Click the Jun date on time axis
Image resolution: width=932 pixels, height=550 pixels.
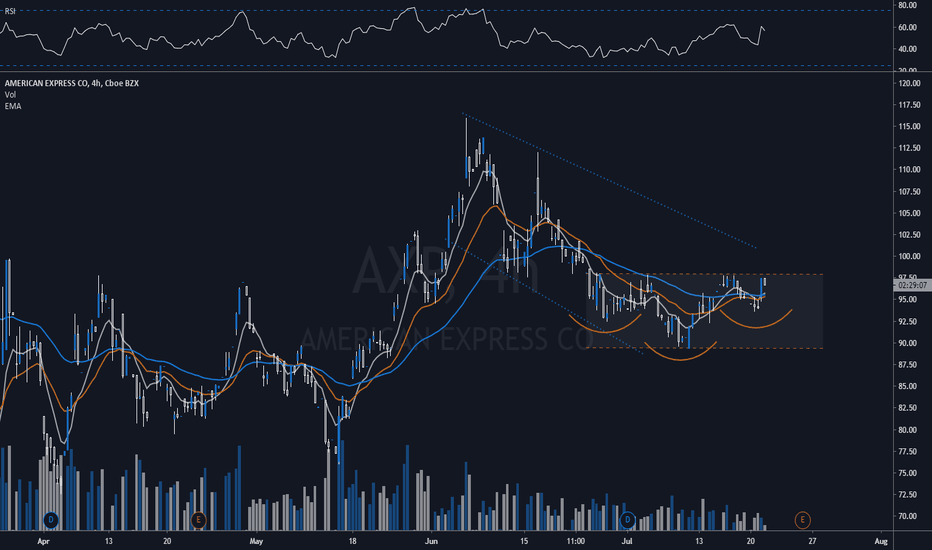click(x=431, y=541)
